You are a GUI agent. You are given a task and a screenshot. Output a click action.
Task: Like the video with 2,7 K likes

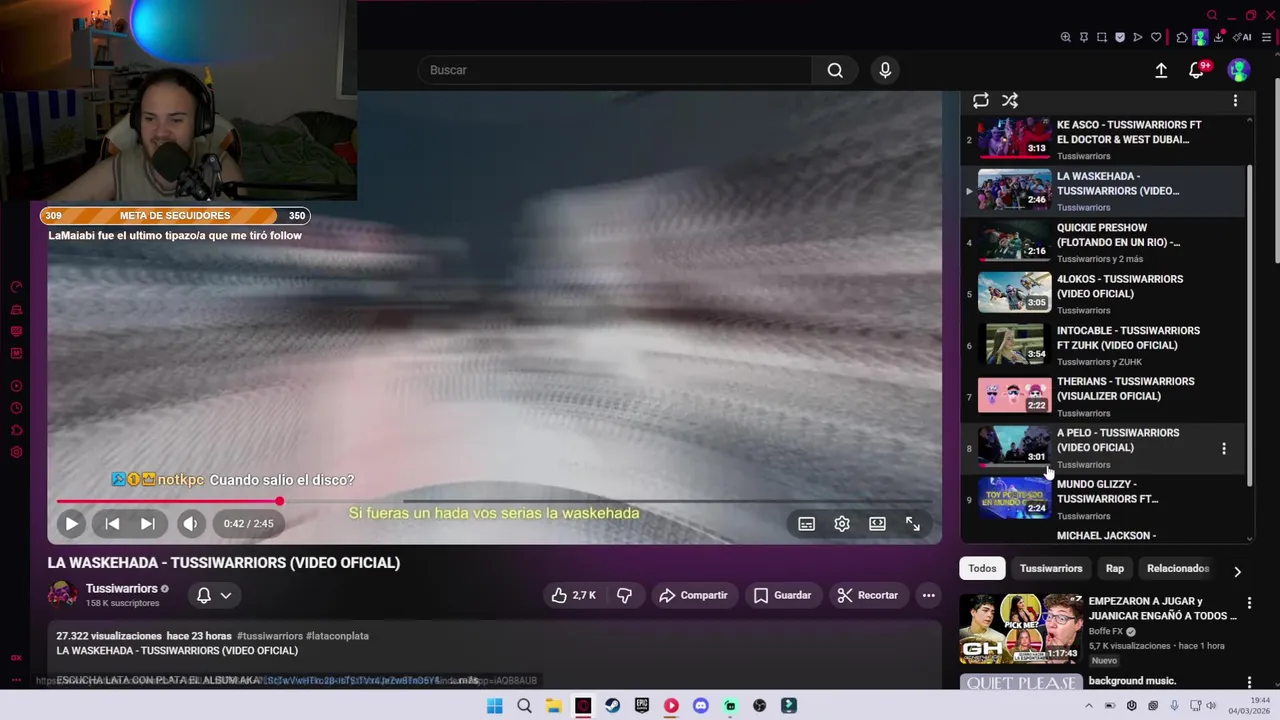pyautogui.click(x=573, y=595)
